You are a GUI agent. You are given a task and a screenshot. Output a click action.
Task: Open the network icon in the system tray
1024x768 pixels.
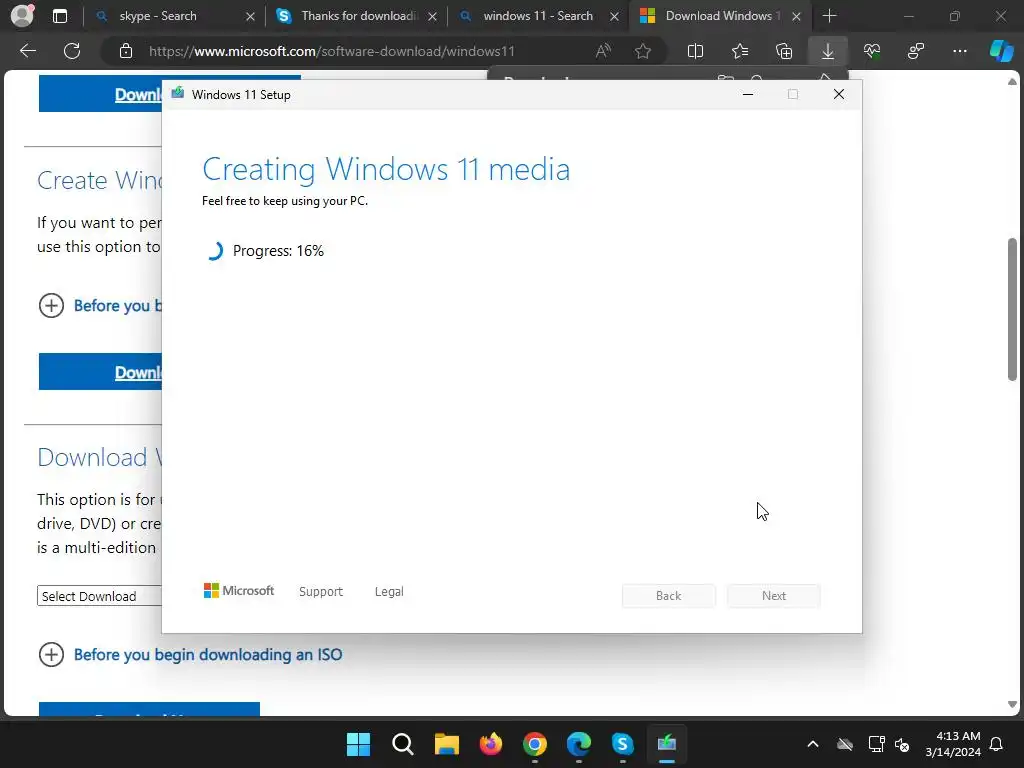876,744
